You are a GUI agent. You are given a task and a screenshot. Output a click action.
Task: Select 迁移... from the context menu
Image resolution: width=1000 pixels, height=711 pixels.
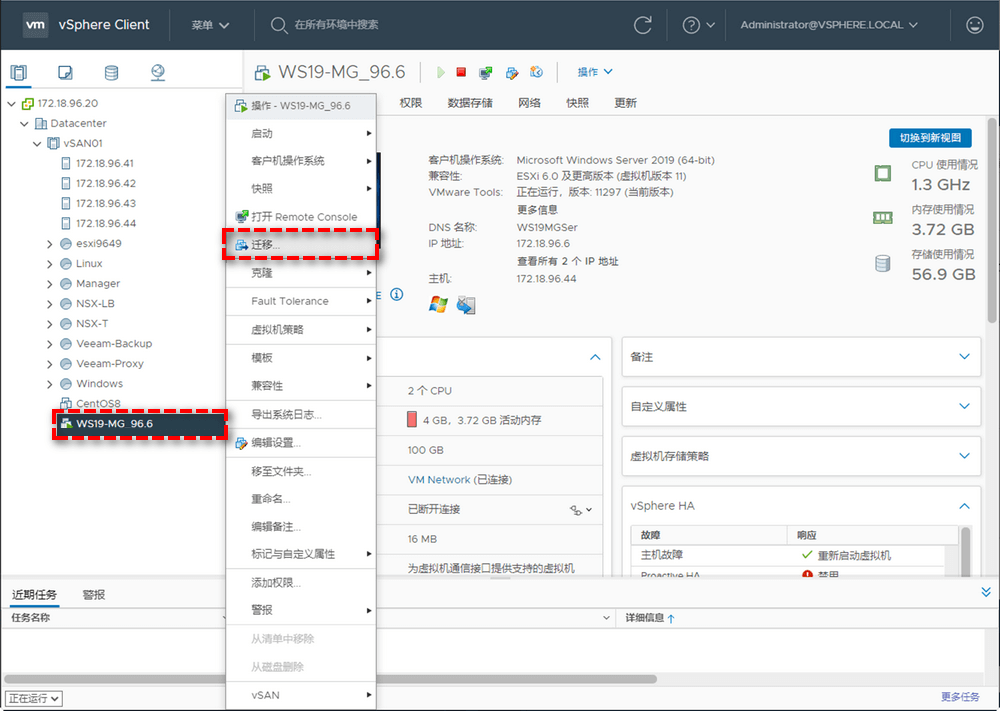[266, 245]
